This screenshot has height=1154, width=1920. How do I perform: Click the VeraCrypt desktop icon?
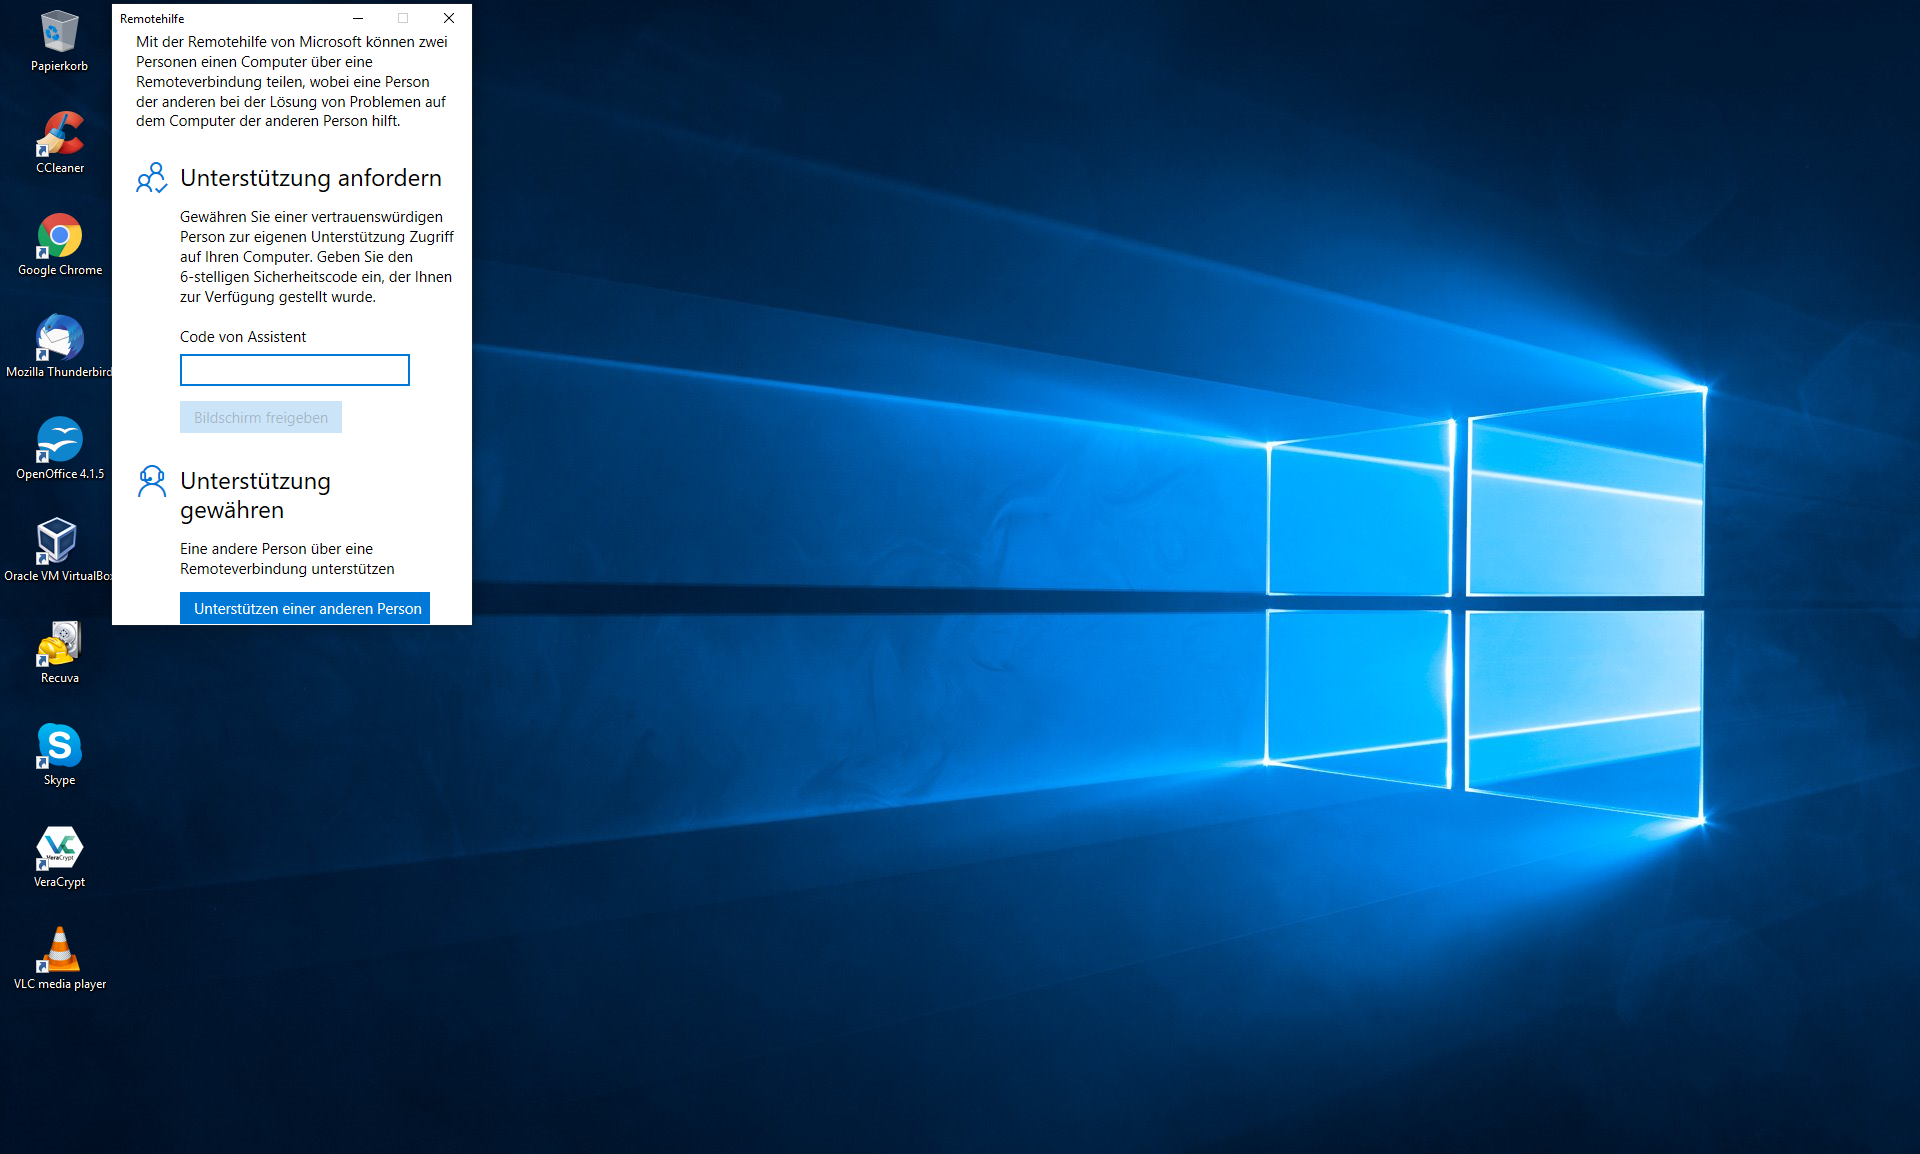(x=59, y=850)
